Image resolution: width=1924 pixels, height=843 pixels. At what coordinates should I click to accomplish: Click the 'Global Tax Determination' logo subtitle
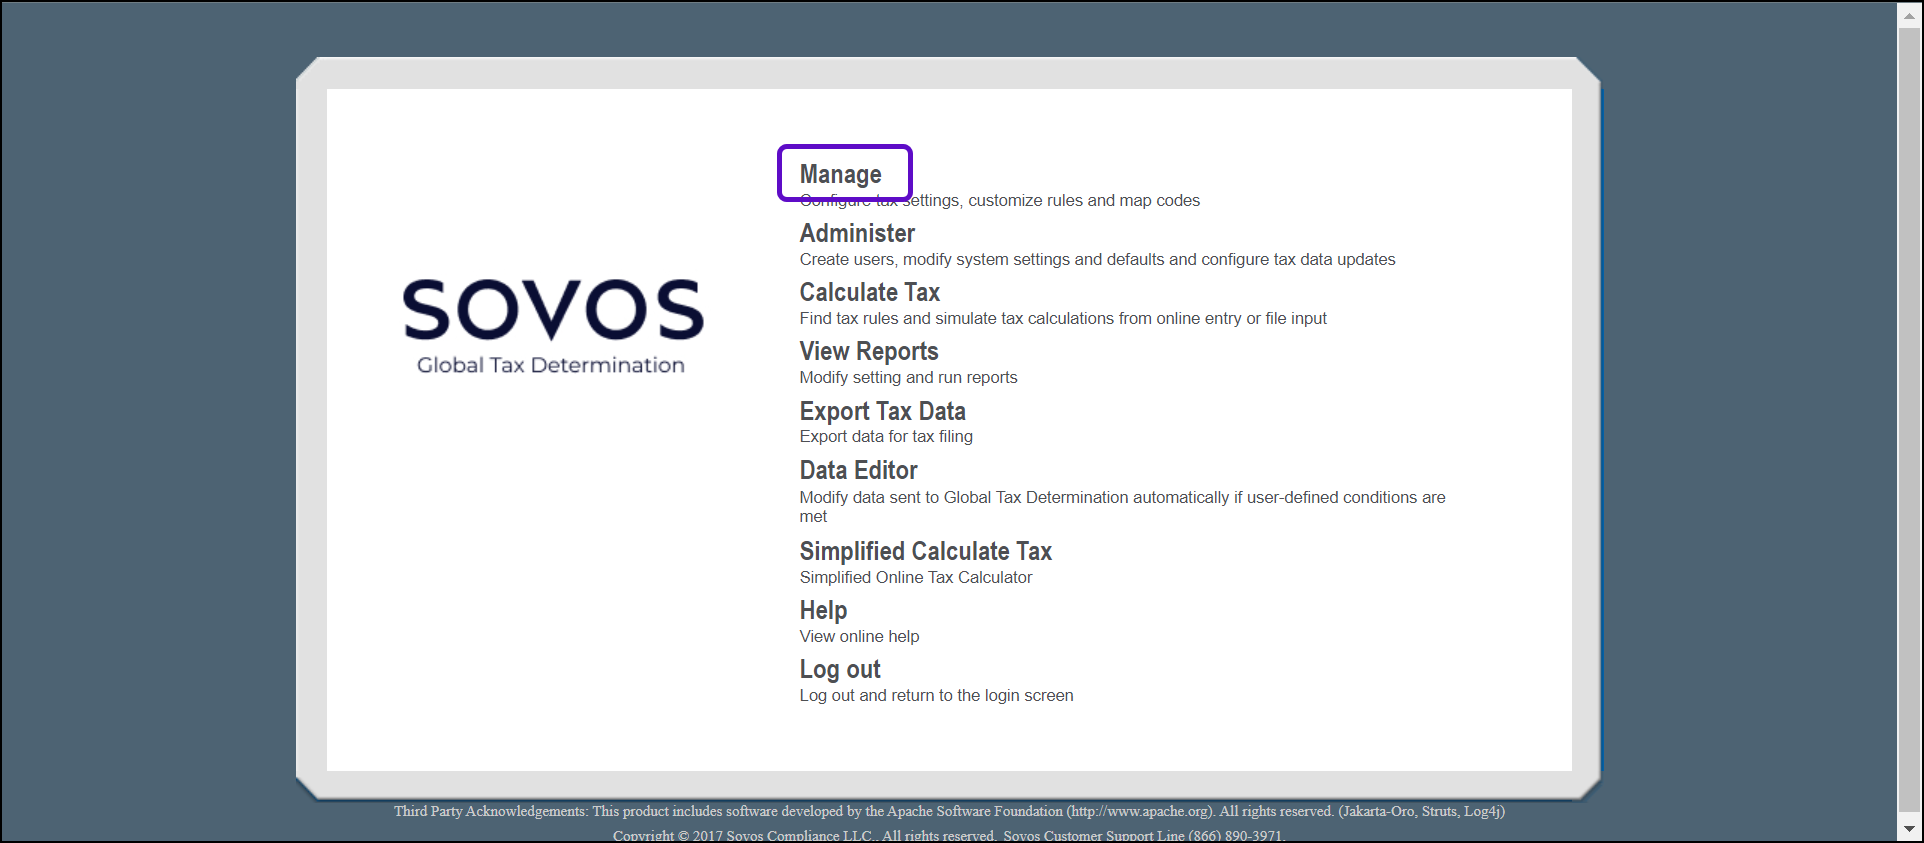pyautogui.click(x=551, y=366)
